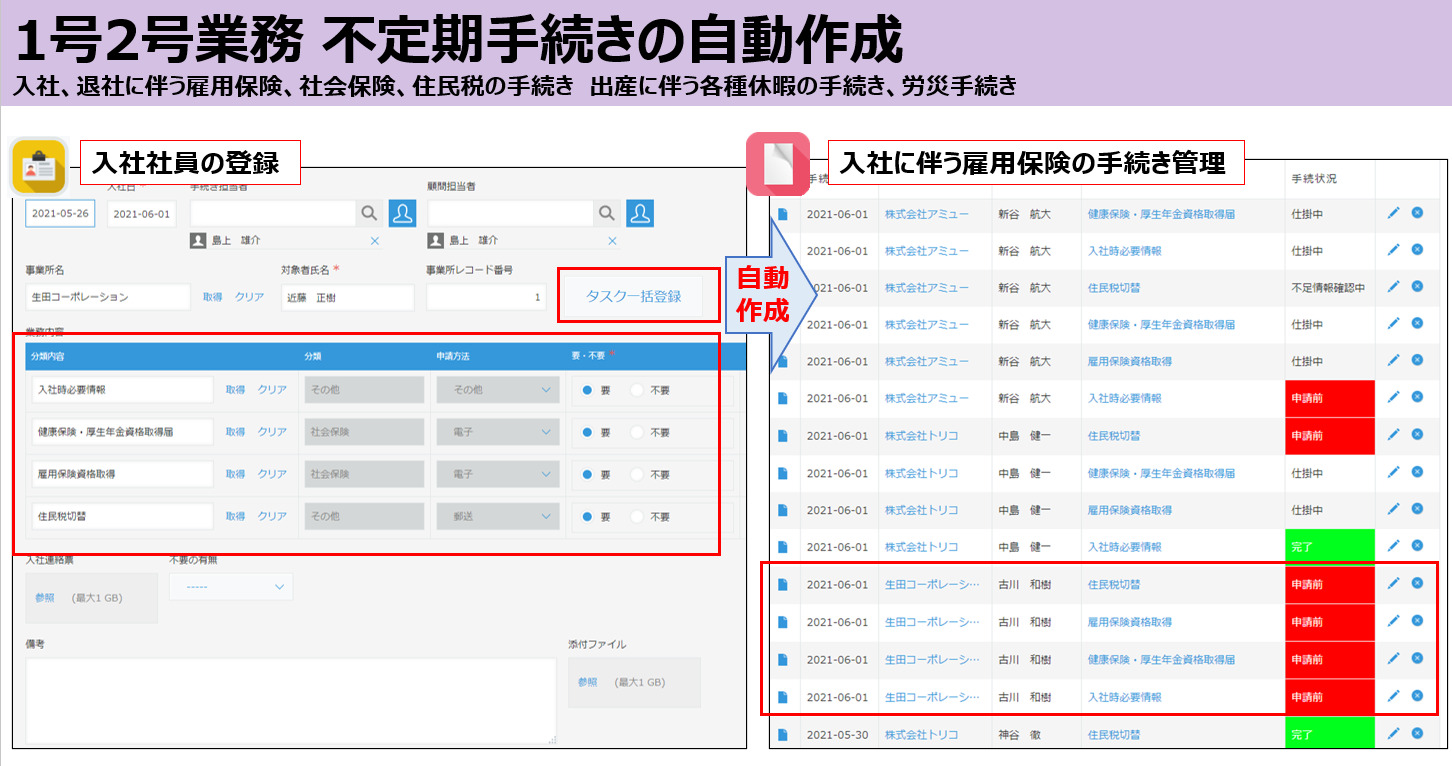This screenshot has width=1452, height=766.
Task: Remove 島上 雄介 from 顧問担当者
Action: (x=612, y=241)
